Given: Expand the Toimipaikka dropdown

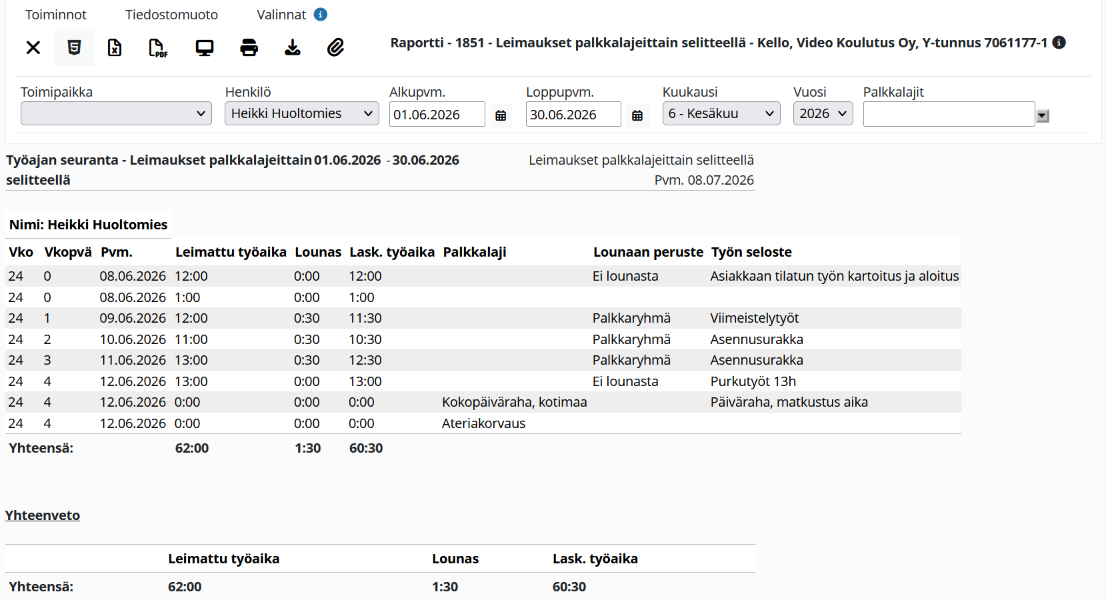Looking at the screenshot, I should (116, 114).
